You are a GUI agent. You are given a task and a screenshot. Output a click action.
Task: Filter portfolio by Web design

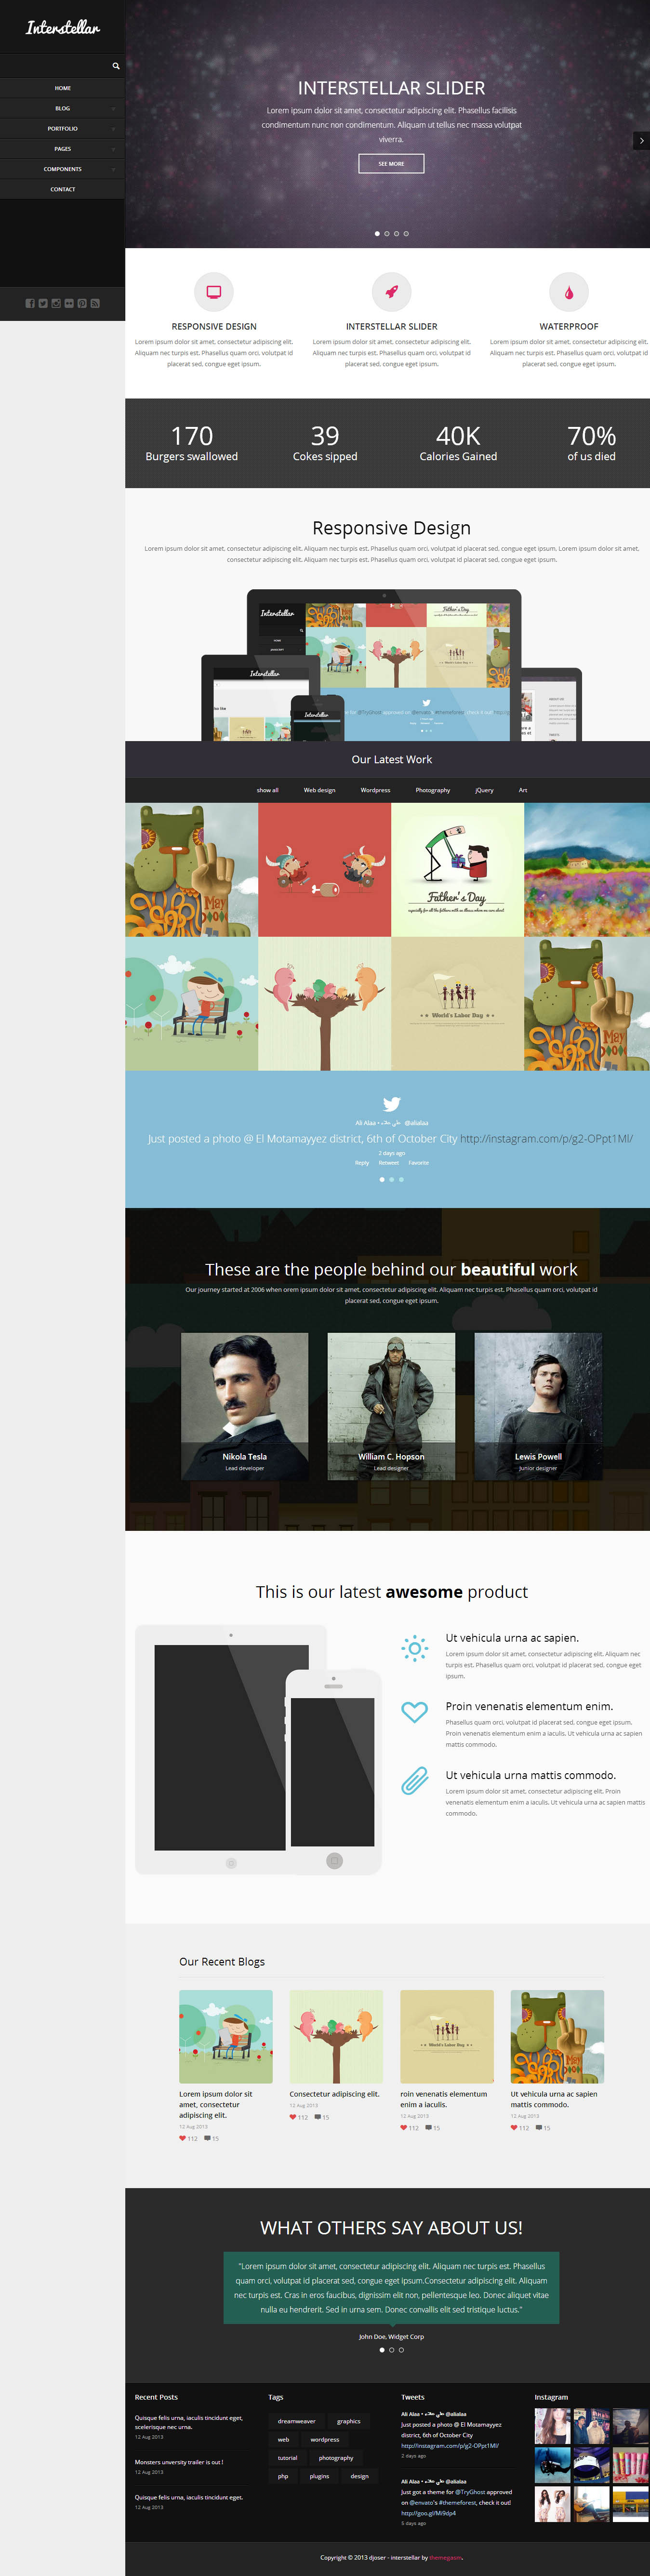pyautogui.click(x=320, y=790)
